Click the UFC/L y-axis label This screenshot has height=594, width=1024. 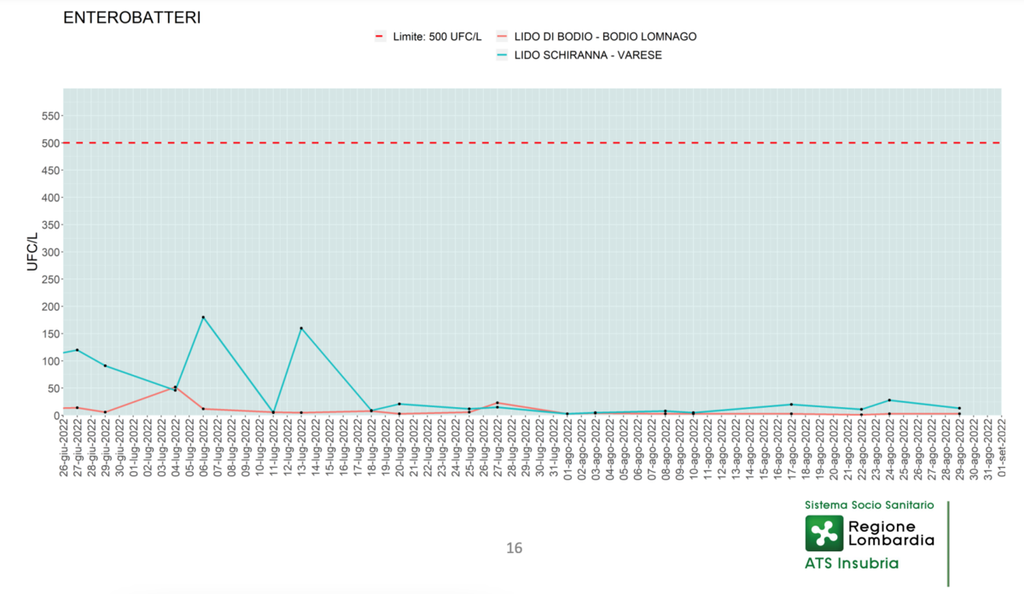click(32, 252)
